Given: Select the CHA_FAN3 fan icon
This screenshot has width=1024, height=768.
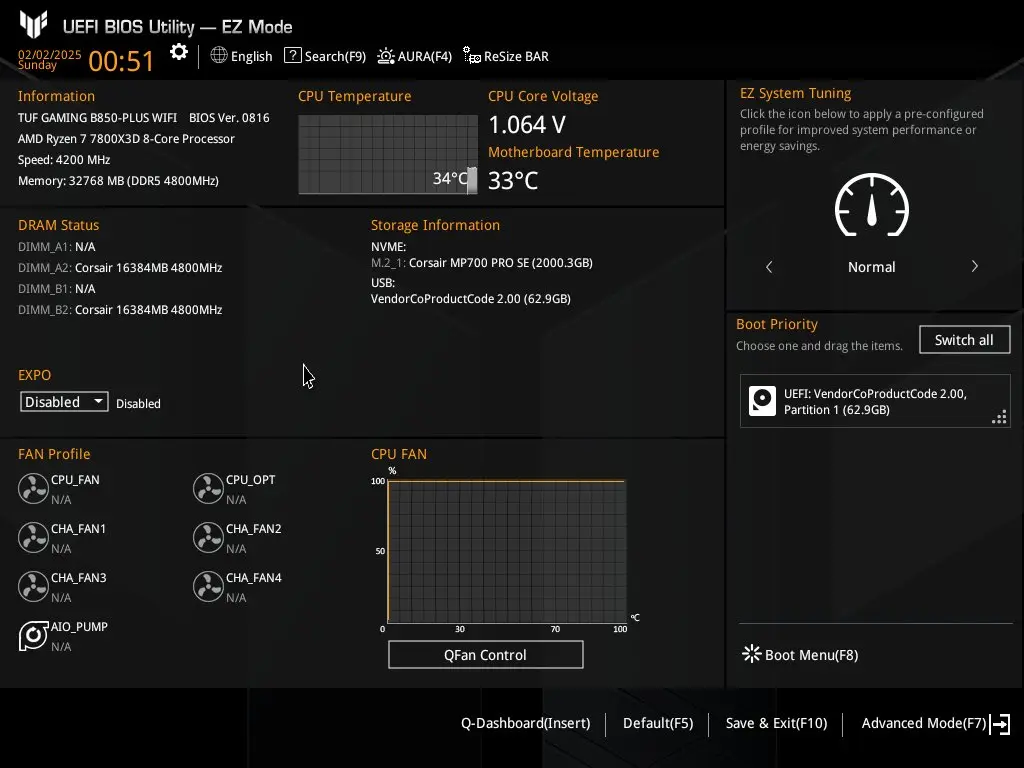Looking at the screenshot, I should click(x=33, y=586).
